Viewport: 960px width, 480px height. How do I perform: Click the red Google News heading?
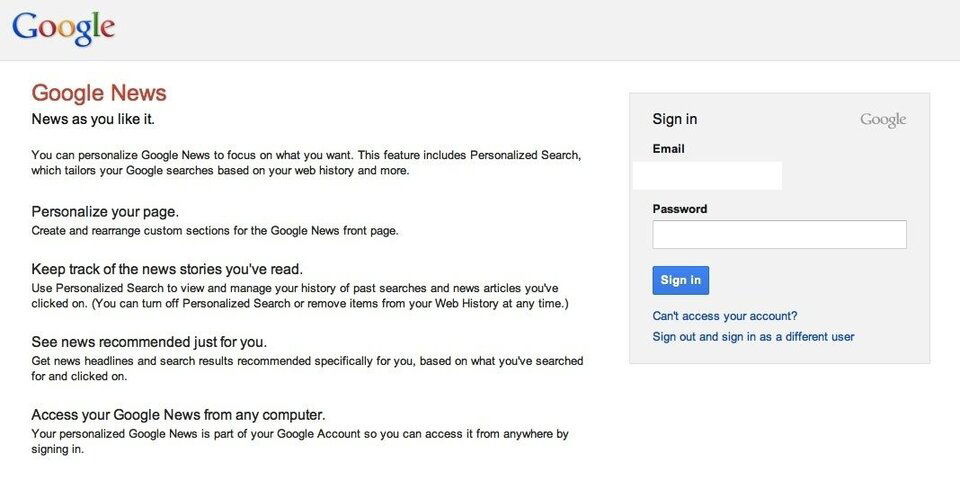point(99,93)
